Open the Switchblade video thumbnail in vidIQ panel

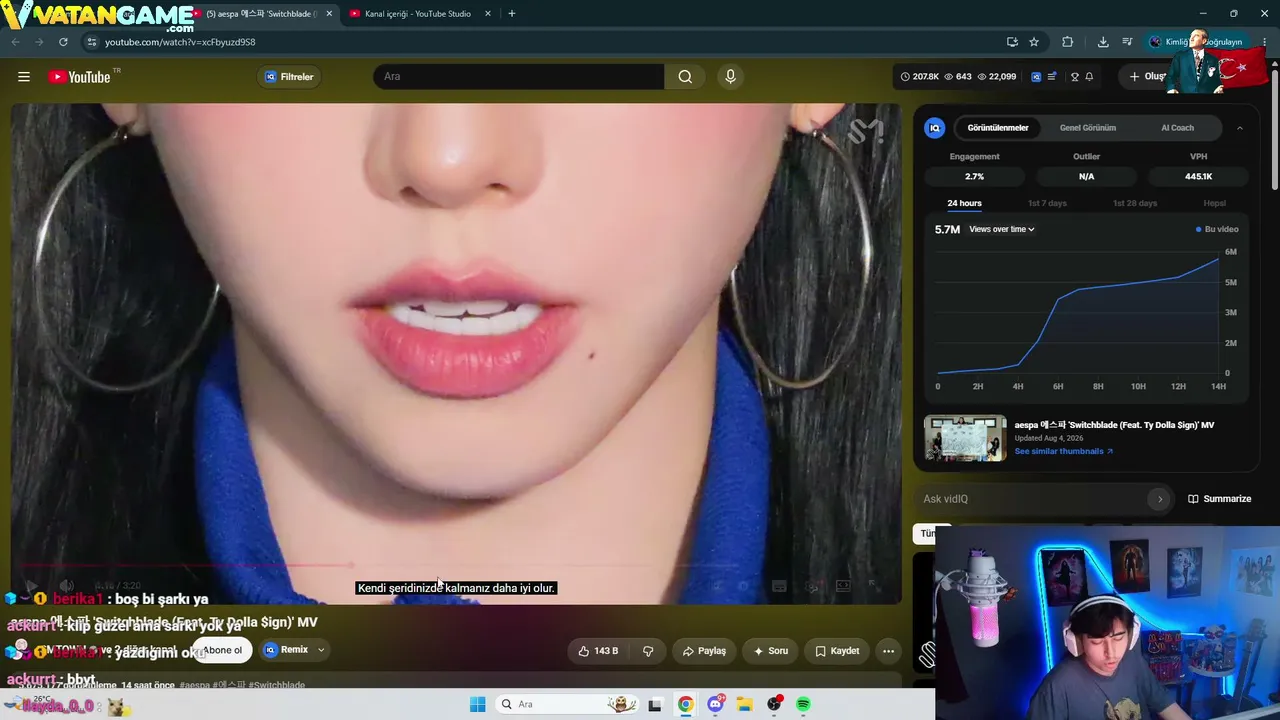click(x=965, y=438)
